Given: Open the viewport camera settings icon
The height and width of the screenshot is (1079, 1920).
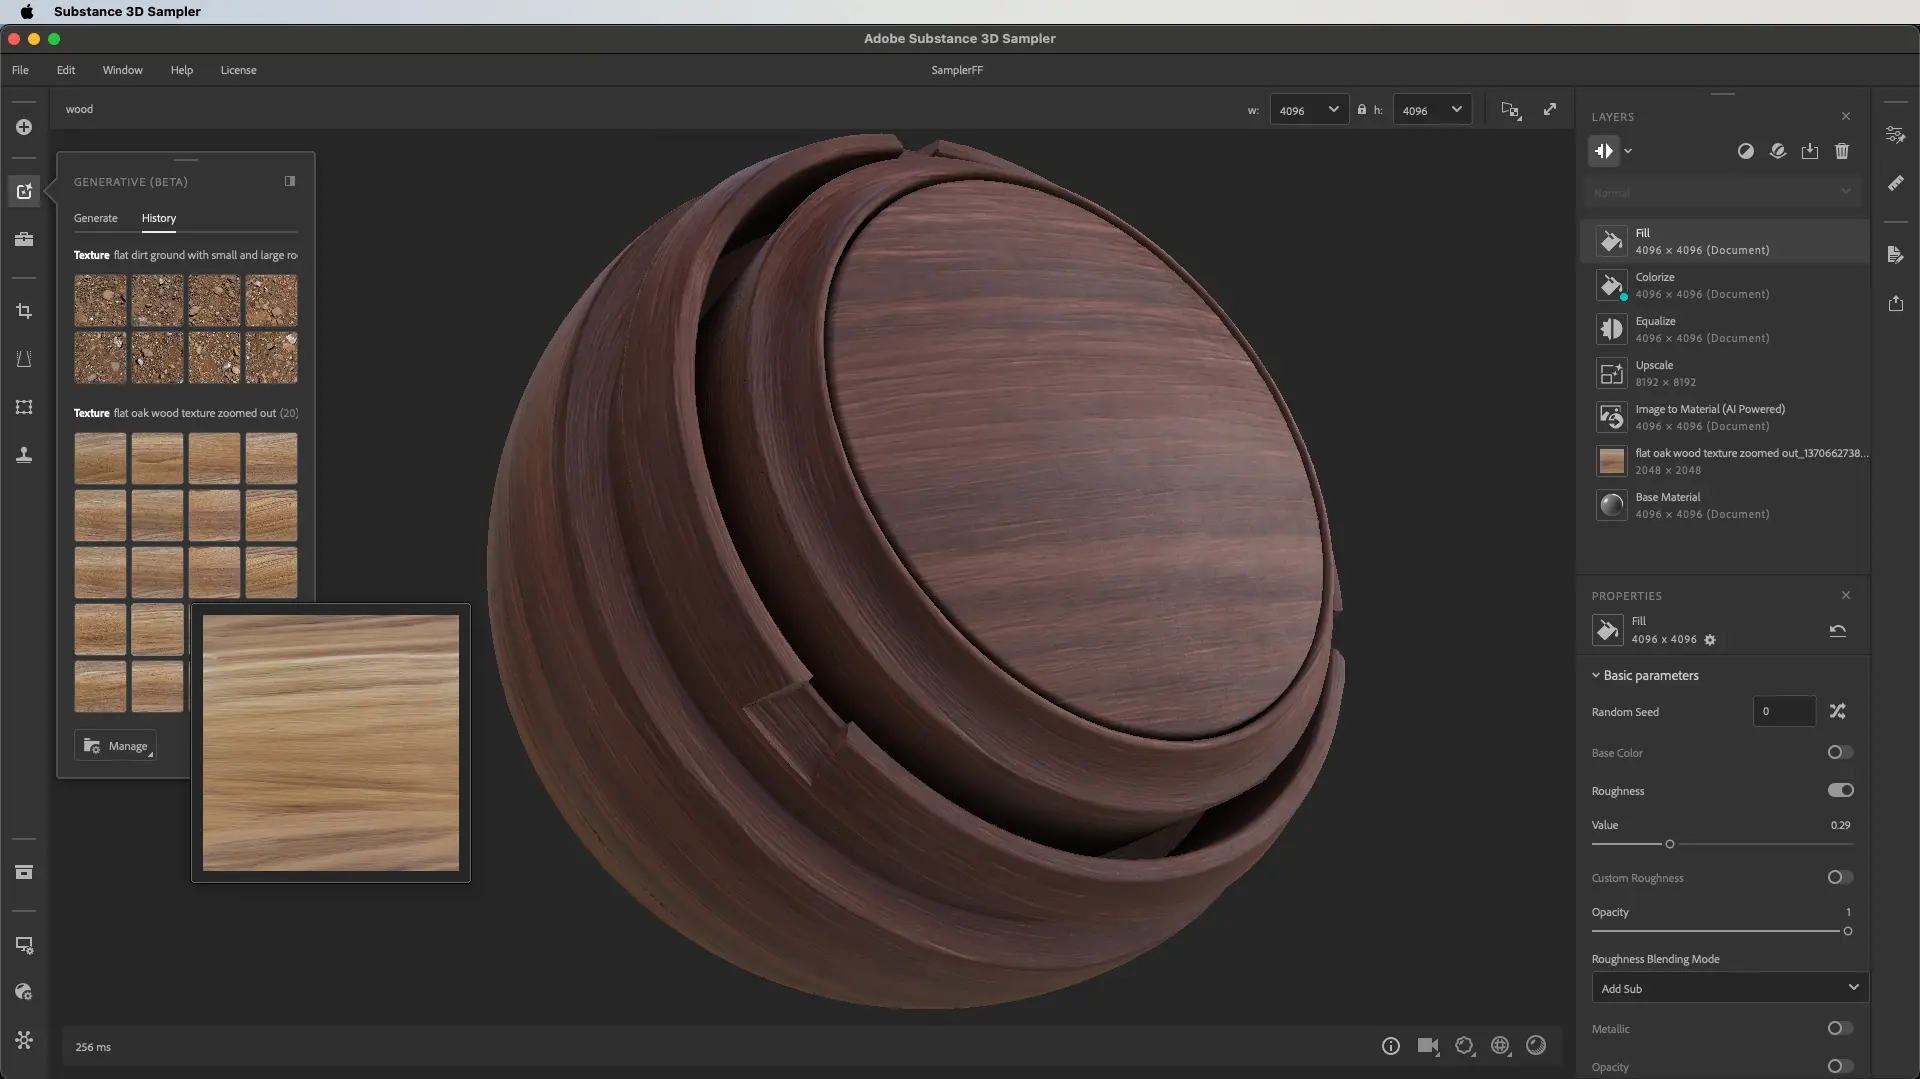Looking at the screenshot, I should pyautogui.click(x=1428, y=1046).
